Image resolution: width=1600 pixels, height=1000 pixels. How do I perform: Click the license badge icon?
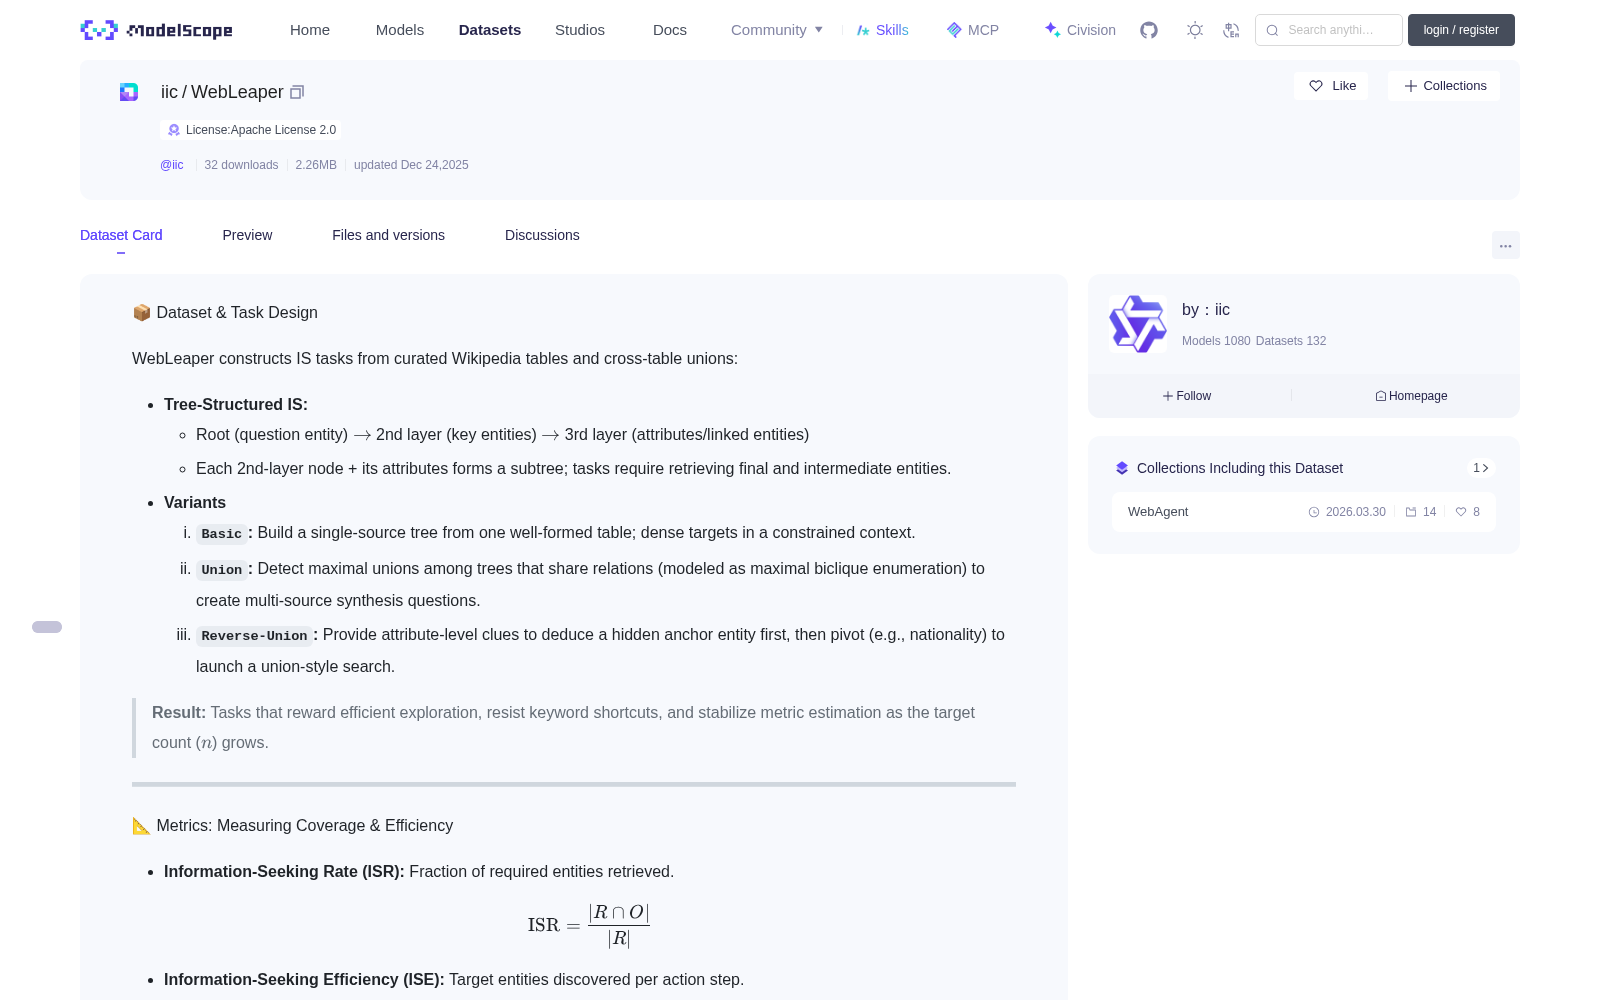click(174, 130)
